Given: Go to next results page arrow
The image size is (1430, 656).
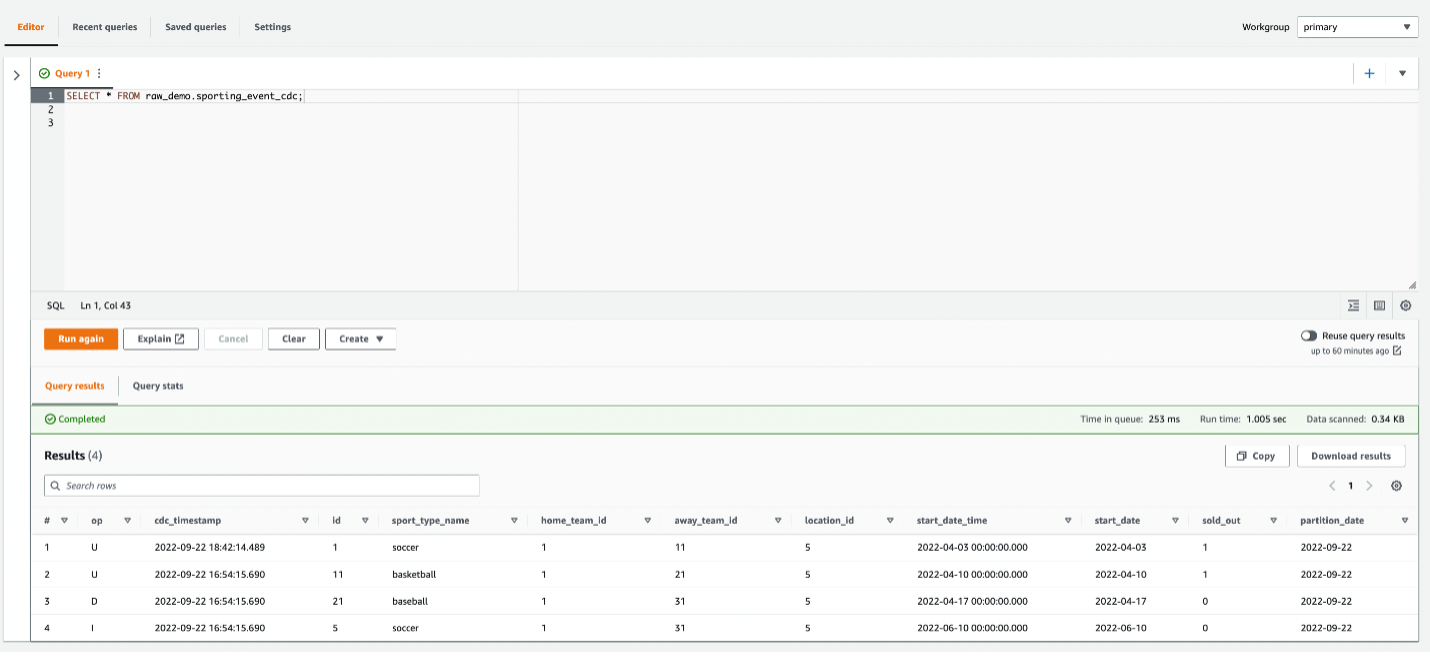Looking at the screenshot, I should click(x=1369, y=486).
